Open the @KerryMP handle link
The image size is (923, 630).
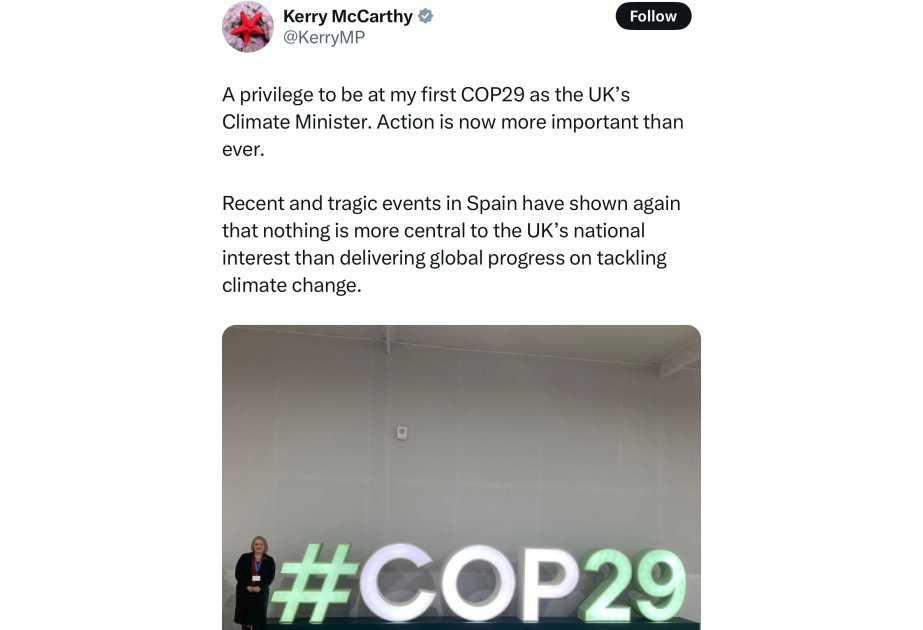pos(324,38)
